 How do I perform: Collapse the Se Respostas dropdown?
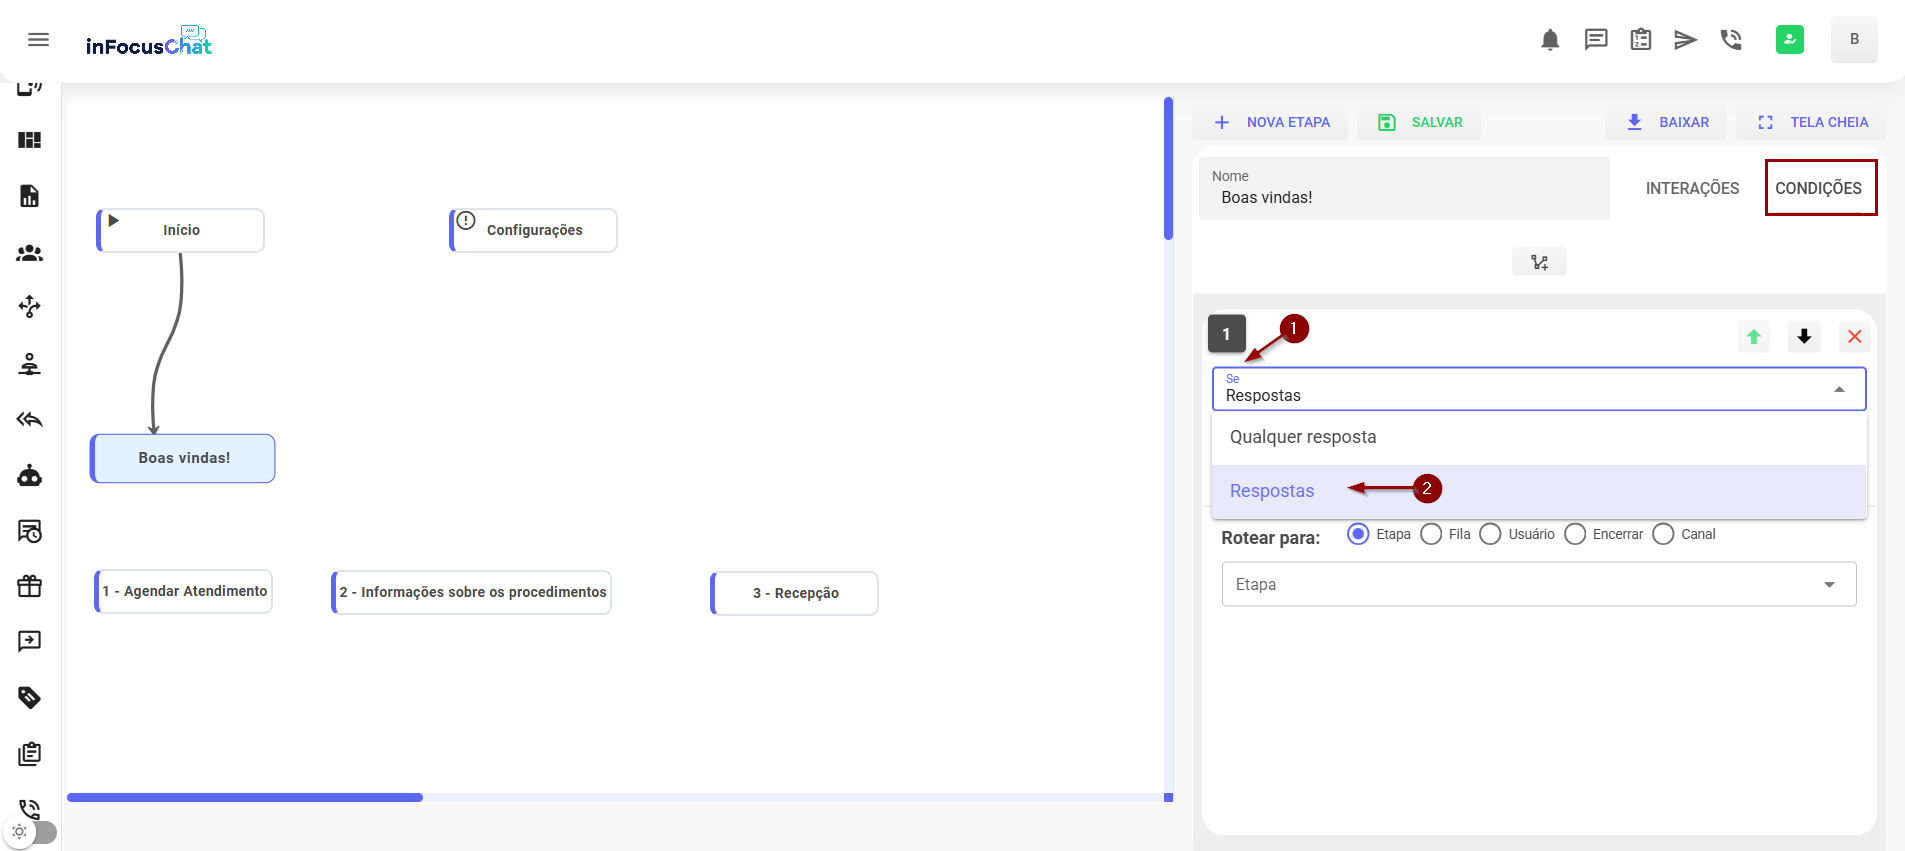point(1838,390)
